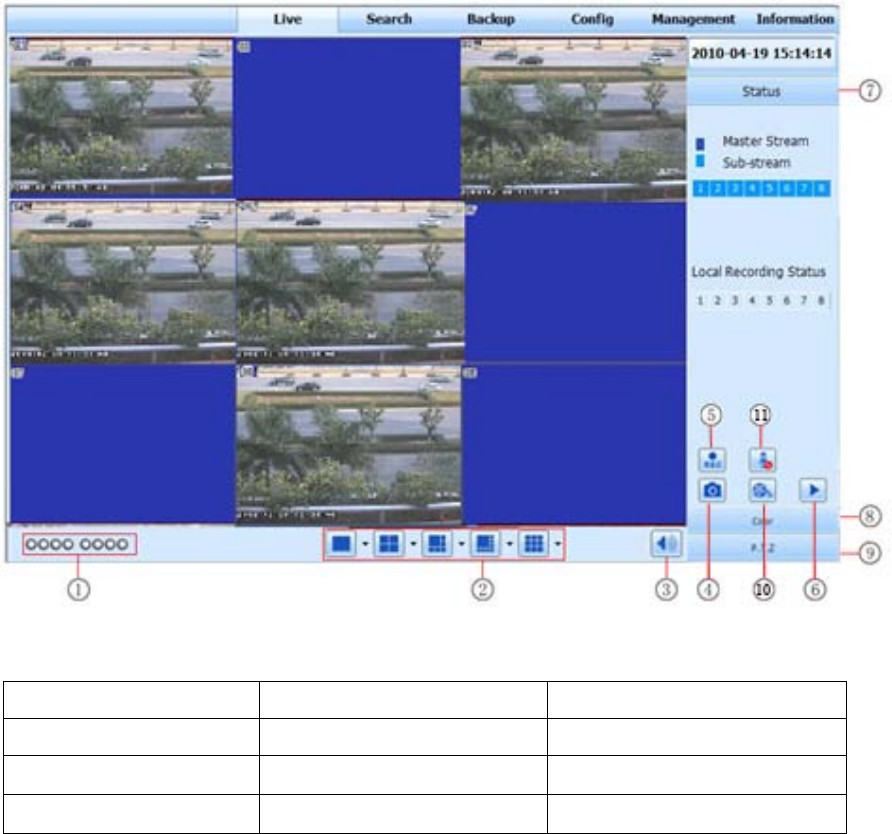Click the Local Recording Status heading

758,272
